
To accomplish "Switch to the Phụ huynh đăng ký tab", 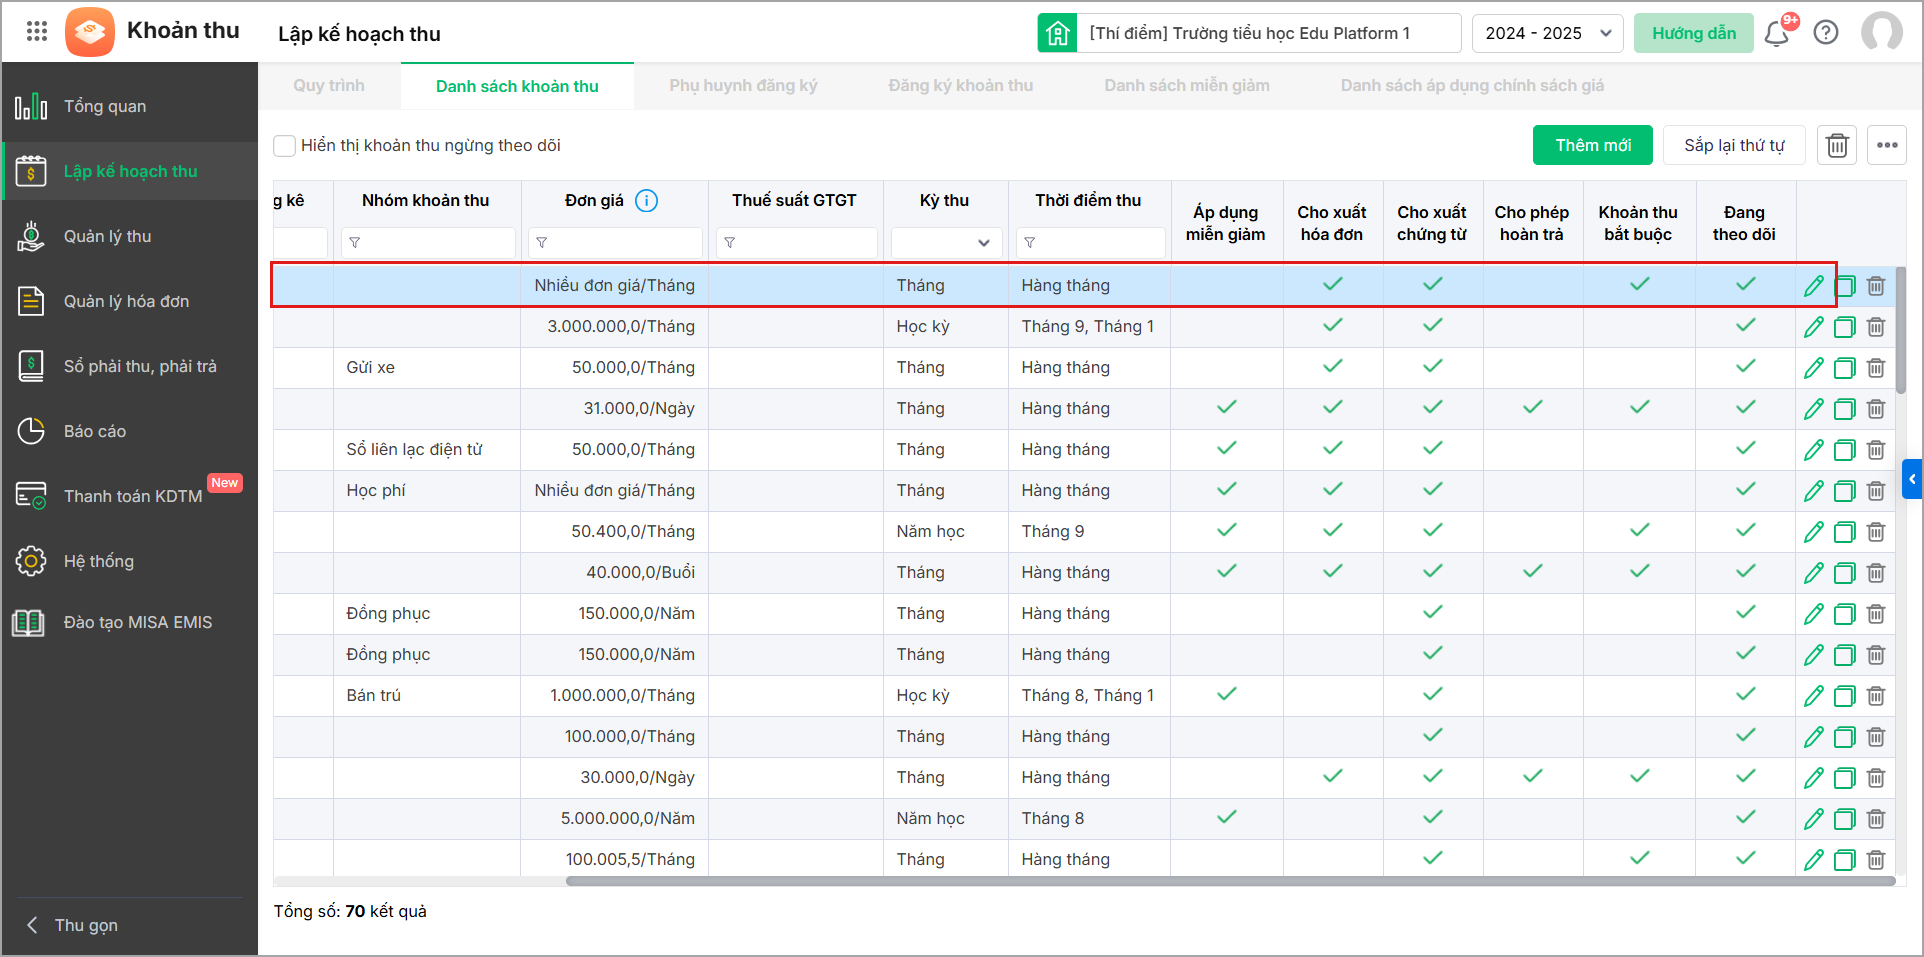I will pyautogui.click(x=743, y=86).
